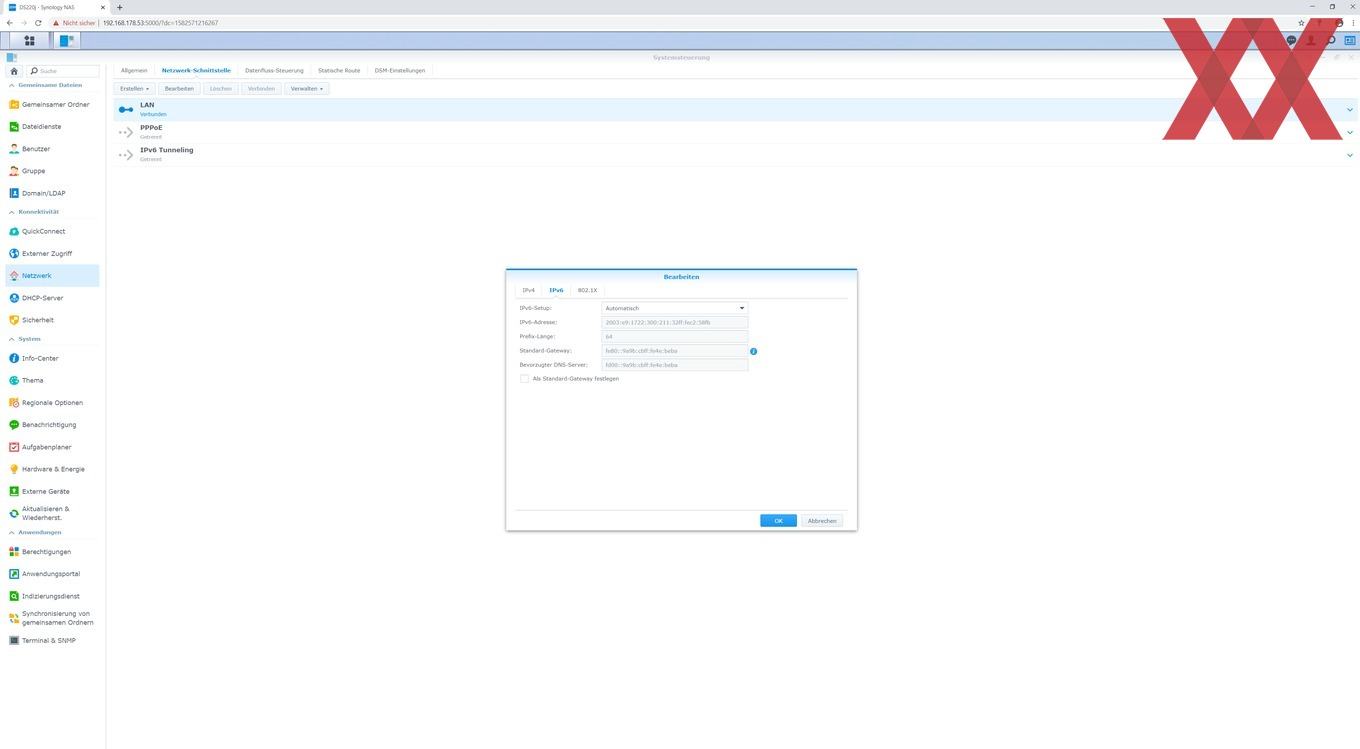This screenshot has width=1360, height=749.
Task: Open DSM notifications speech bubble icon
Action: click(x=1291, y=41)
